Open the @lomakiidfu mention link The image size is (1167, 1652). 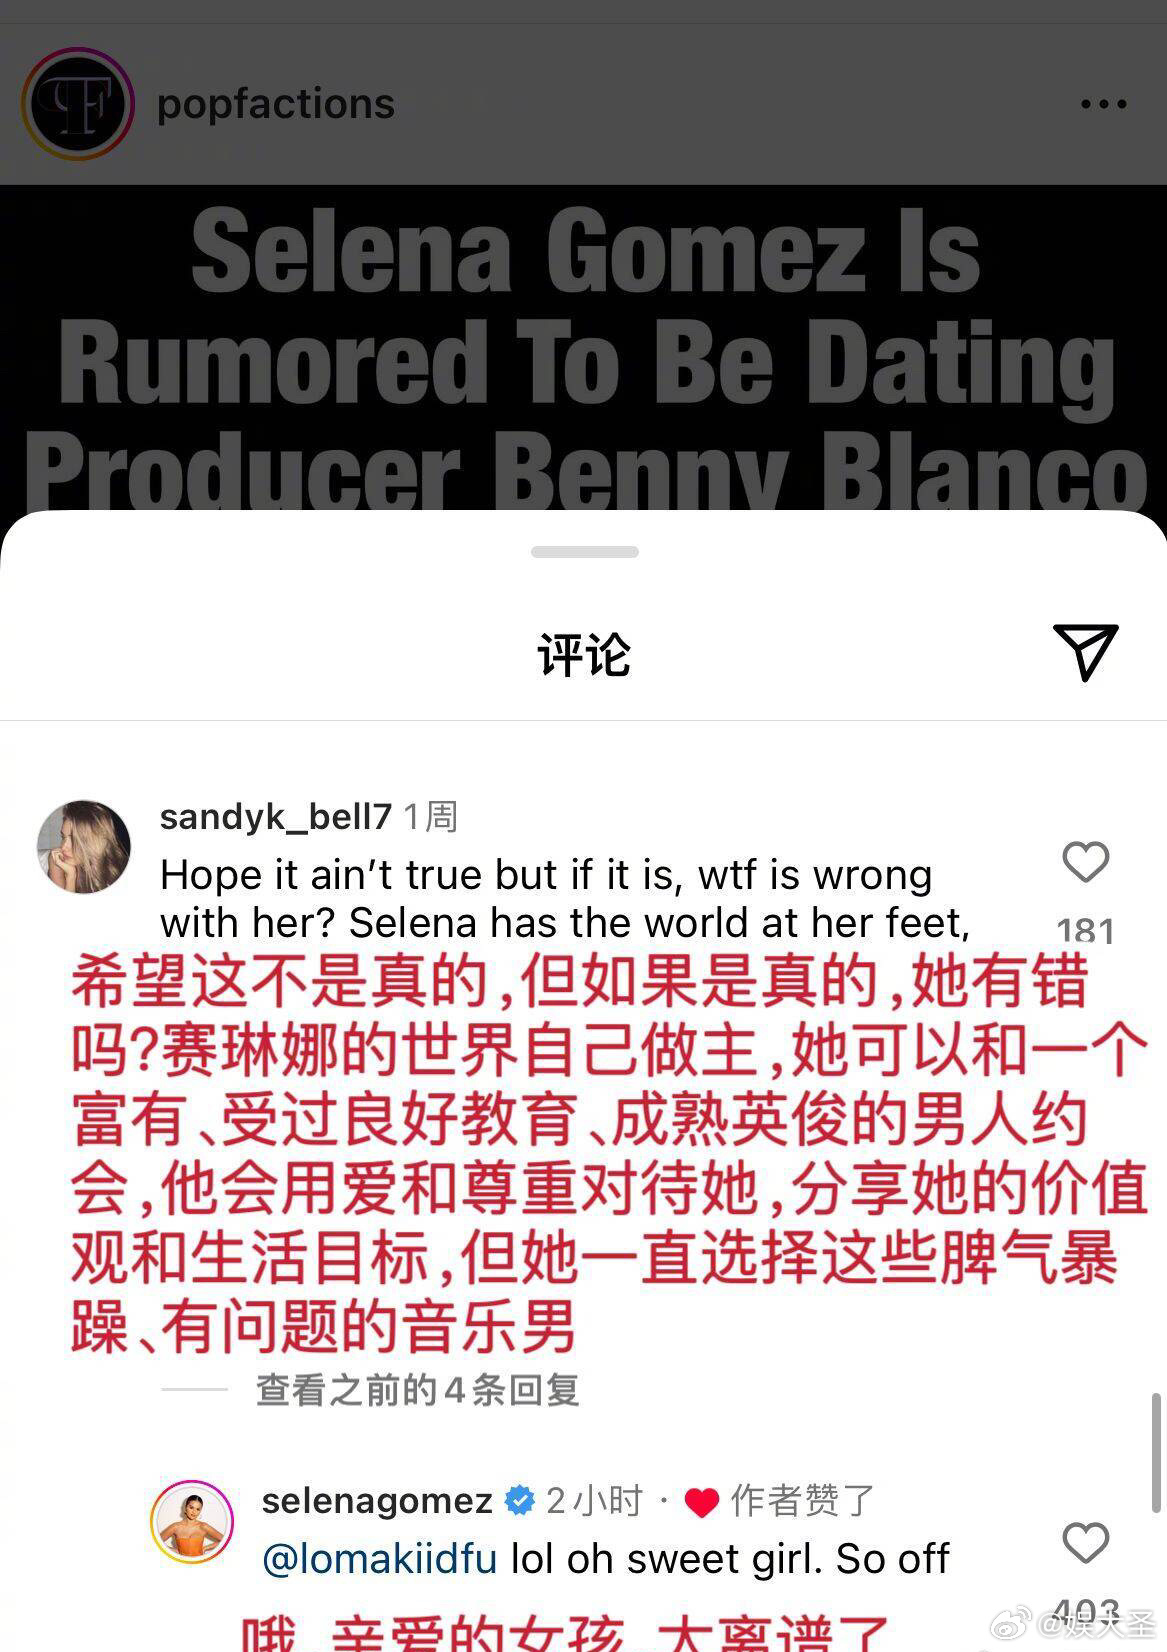coord(380,1559)
